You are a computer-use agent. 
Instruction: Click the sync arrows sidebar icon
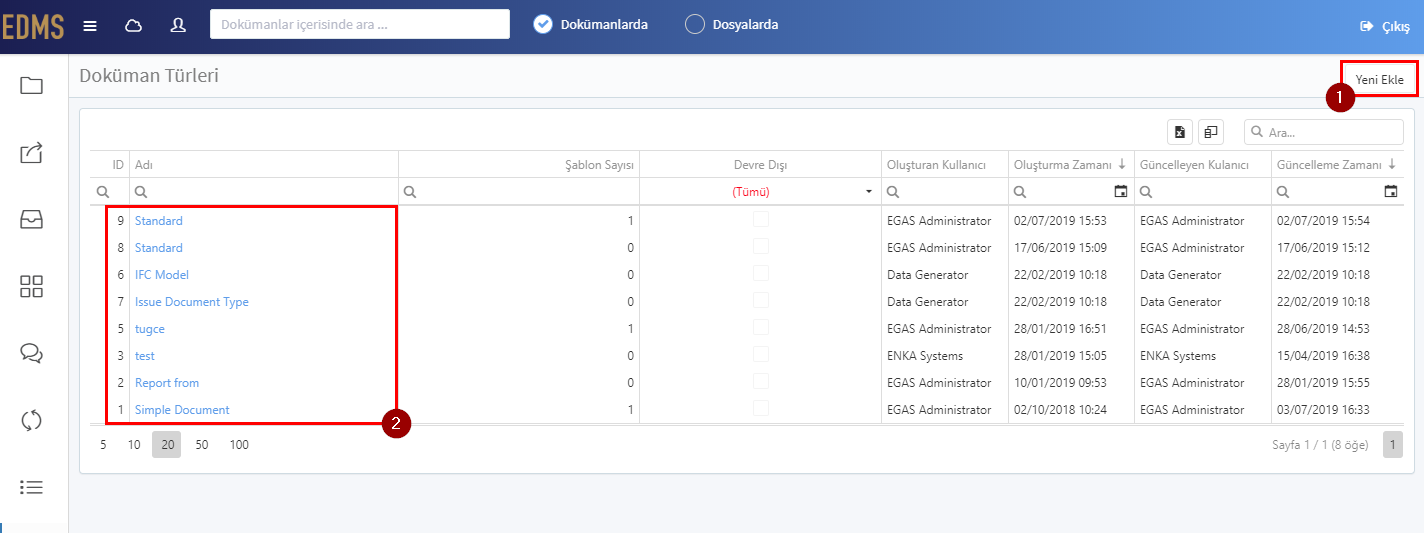point(31,420)
